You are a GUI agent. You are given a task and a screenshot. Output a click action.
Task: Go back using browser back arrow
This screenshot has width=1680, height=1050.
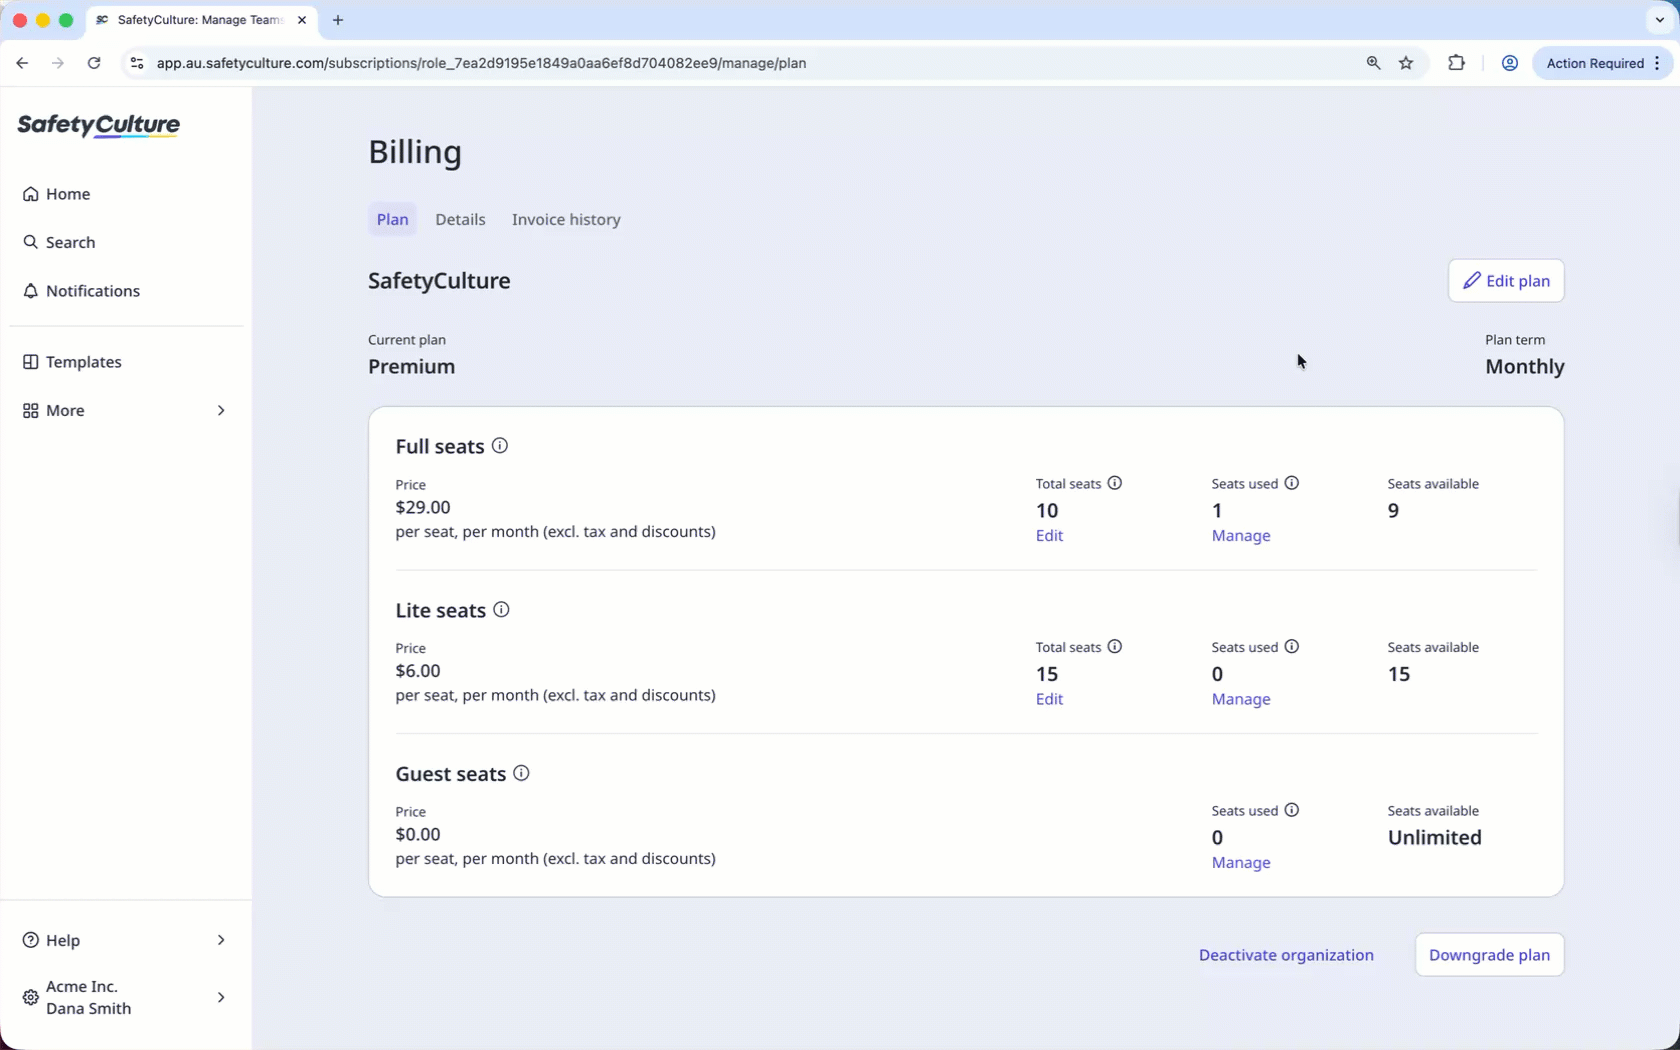coord(22,63)
